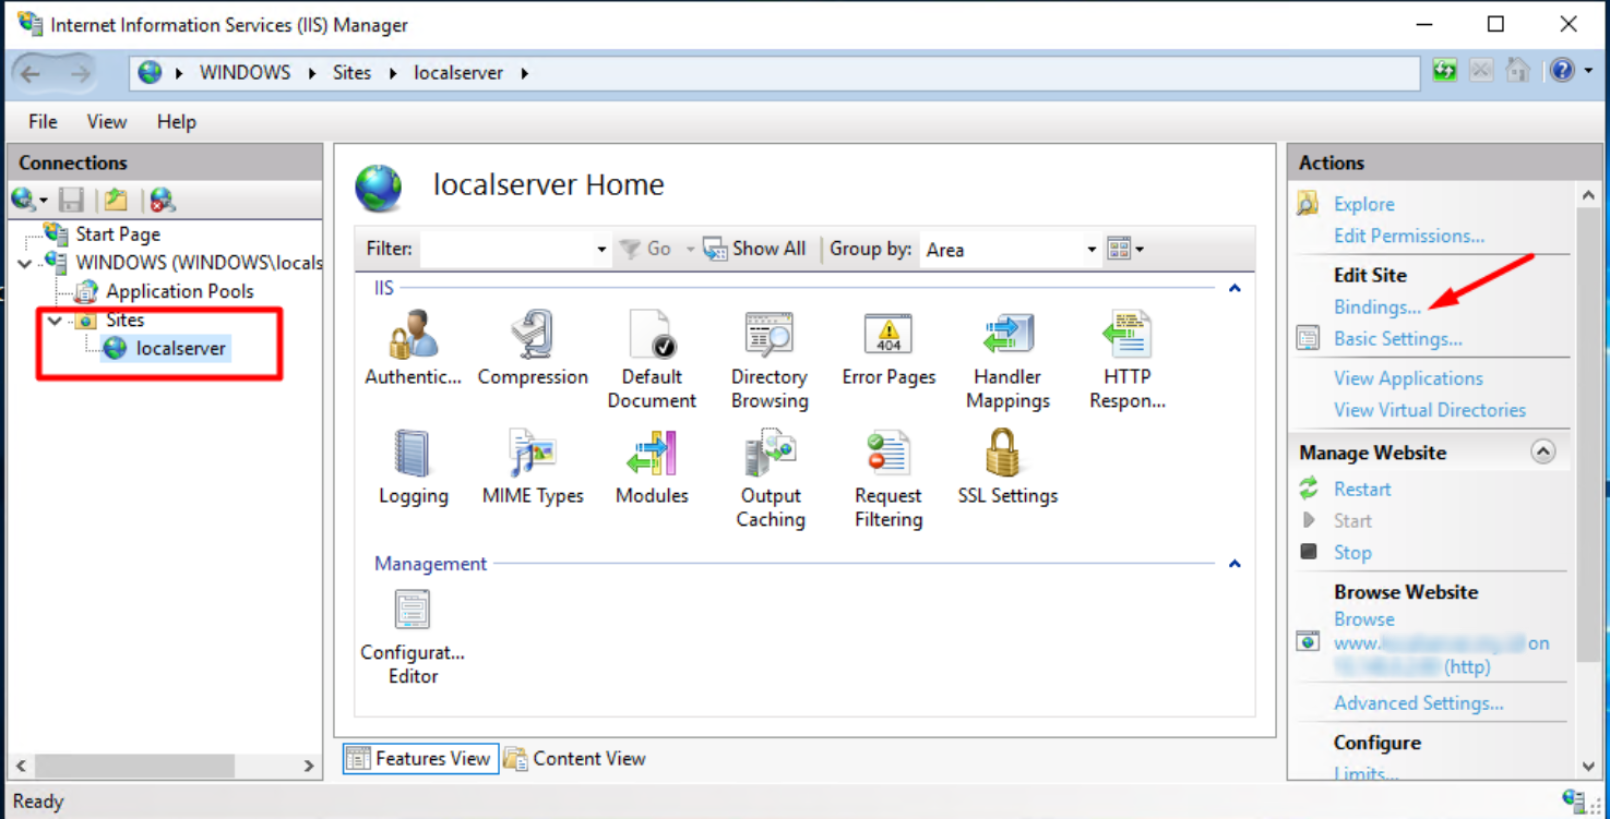Viewport: 1610px width, 819px height.
Task: Click the Forward navigation arrow
Action: click(x=80, y=73)
